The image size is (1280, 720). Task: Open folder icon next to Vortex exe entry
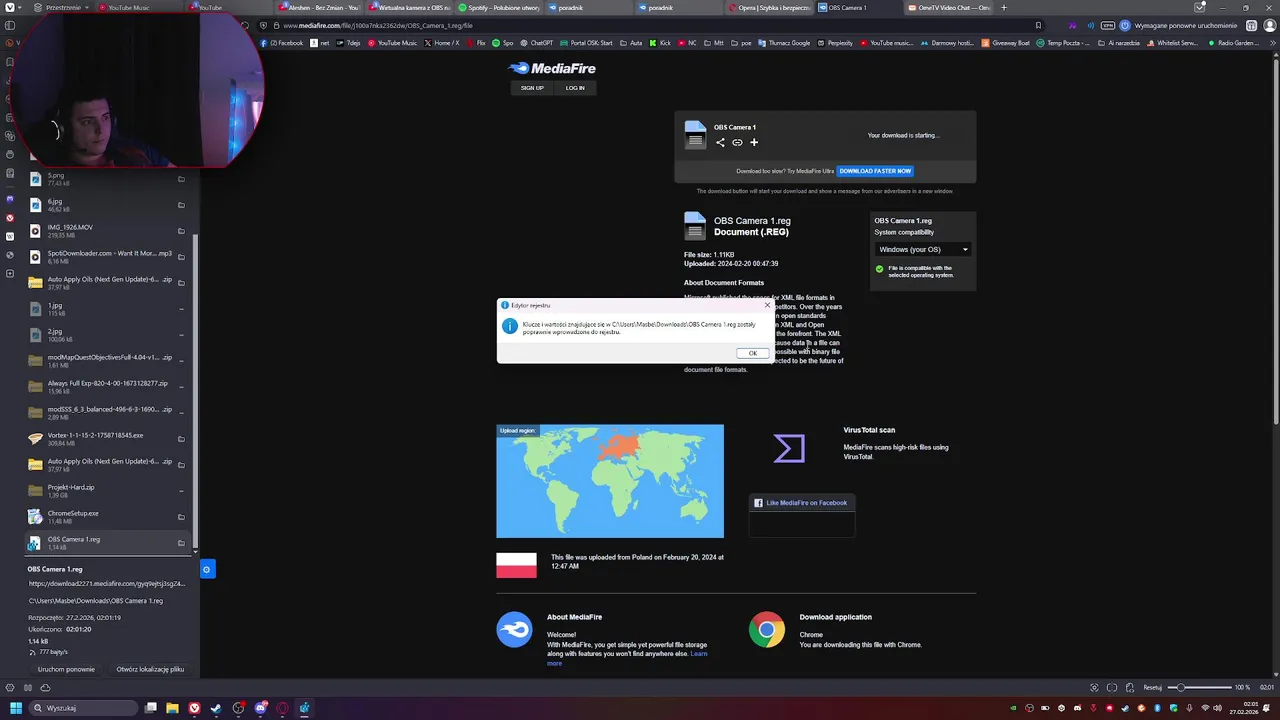[x=181, y=439]
